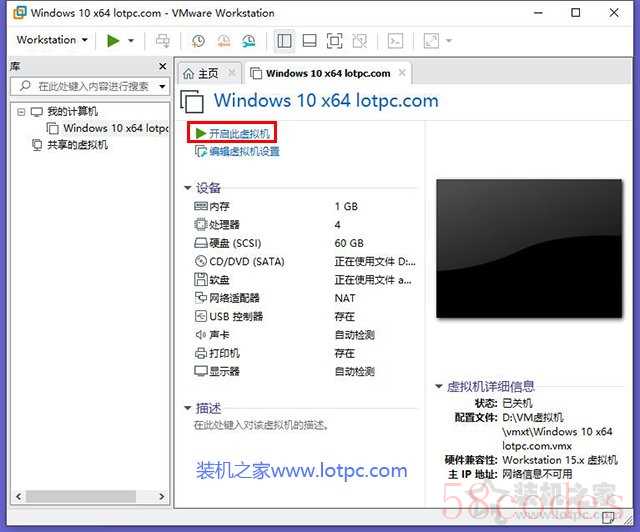The image size is (640, 532).
Task: Click the virtual machine screen thumbnail
Action: coord(529,248)
